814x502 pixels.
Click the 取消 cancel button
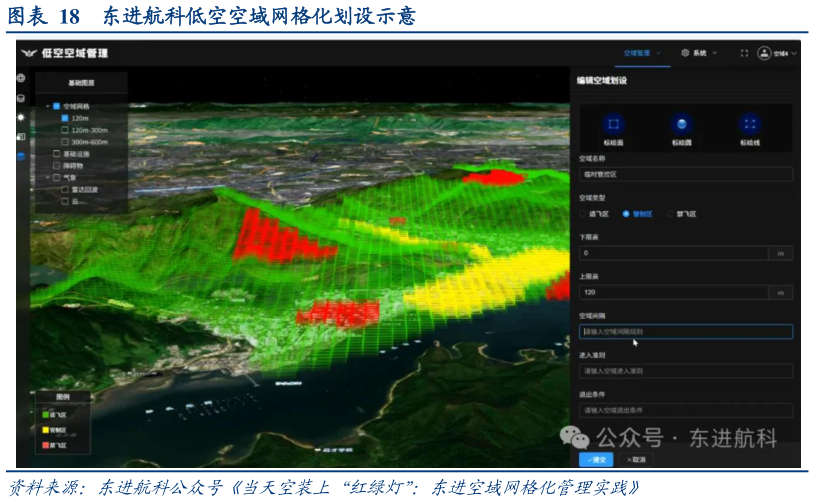pos(636,459)
